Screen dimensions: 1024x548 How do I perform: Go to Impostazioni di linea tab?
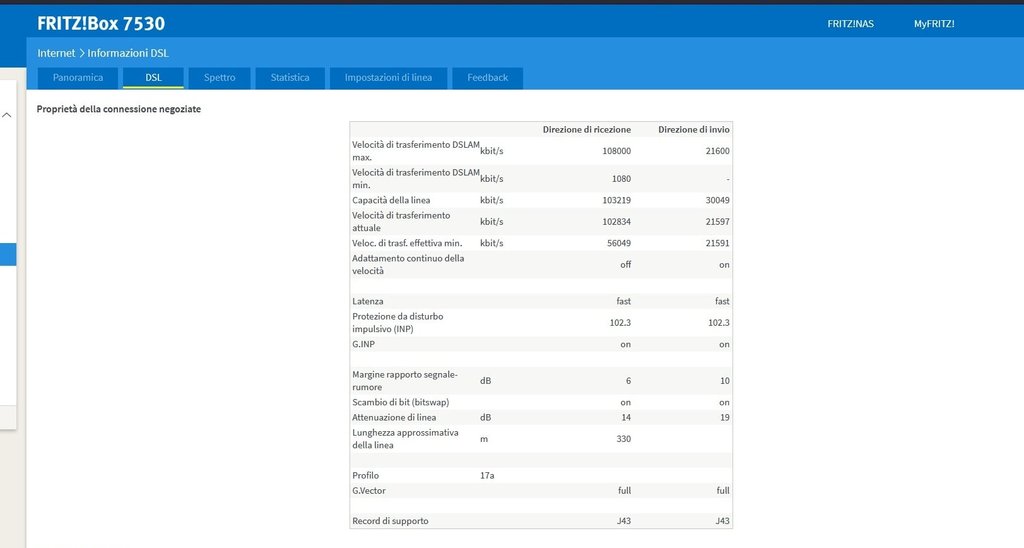[388, 78]
